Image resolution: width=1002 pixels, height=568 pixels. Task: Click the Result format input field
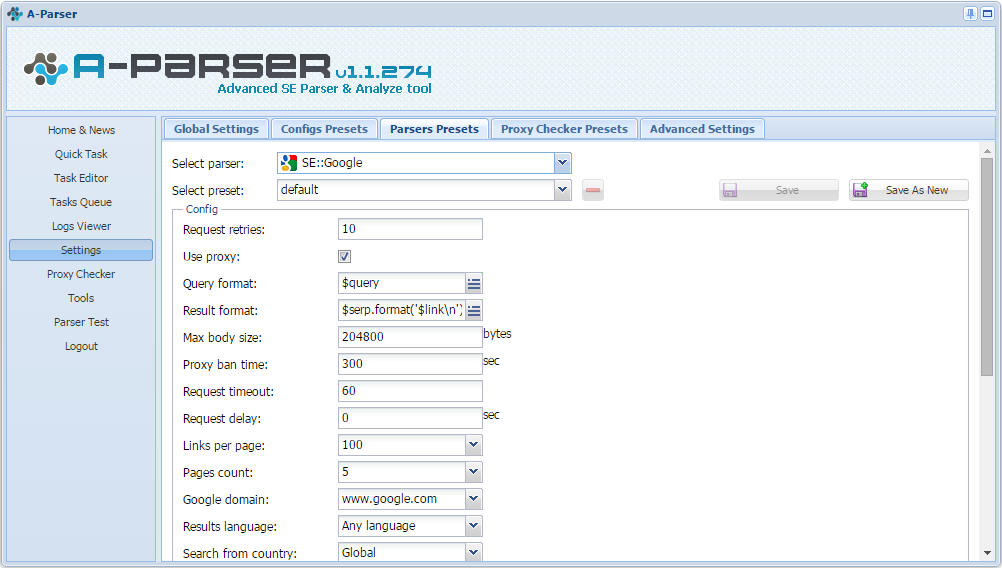tap(401, 311)
